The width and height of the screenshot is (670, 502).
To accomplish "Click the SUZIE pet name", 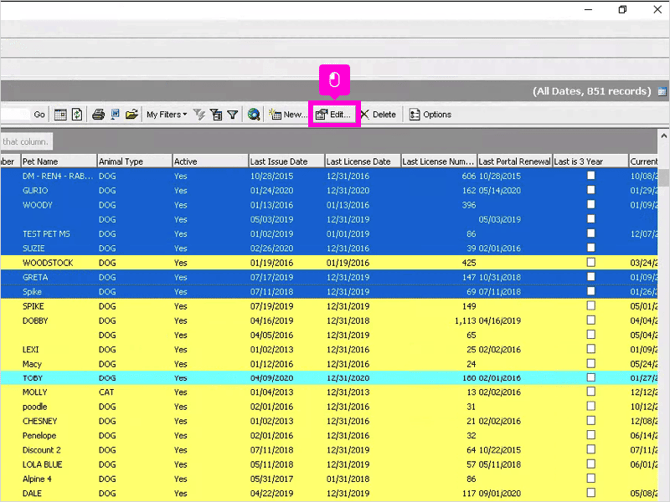I will pyautogui.click(x=33, y=248).
